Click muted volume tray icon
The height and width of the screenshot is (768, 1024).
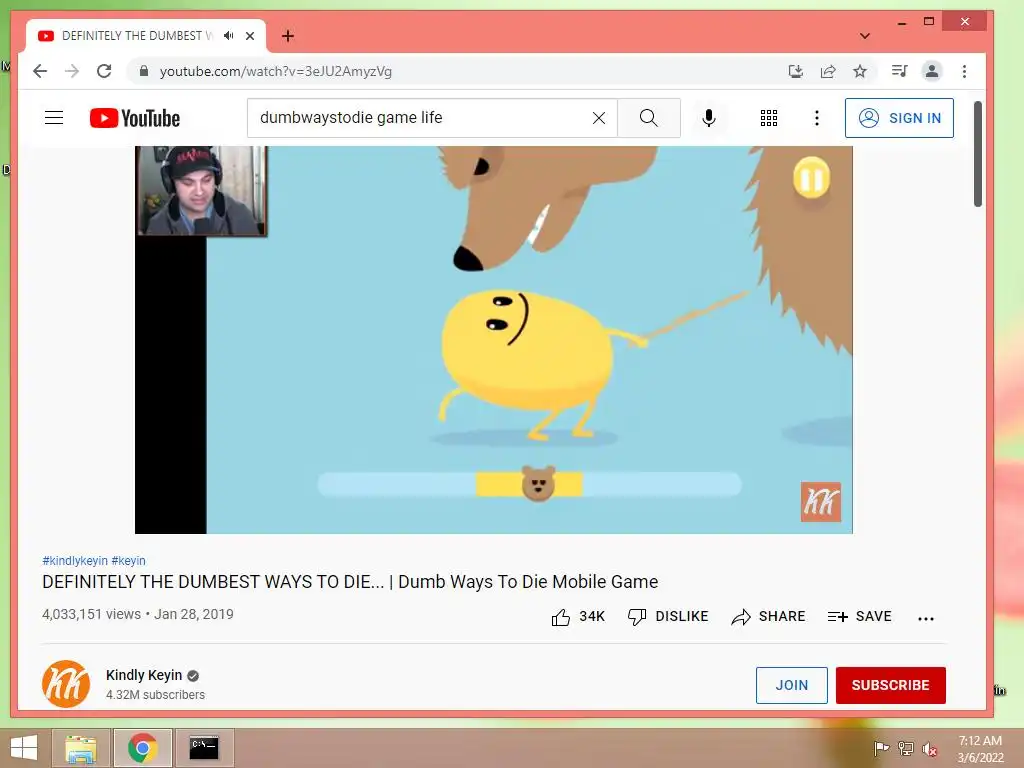point(930,749)
